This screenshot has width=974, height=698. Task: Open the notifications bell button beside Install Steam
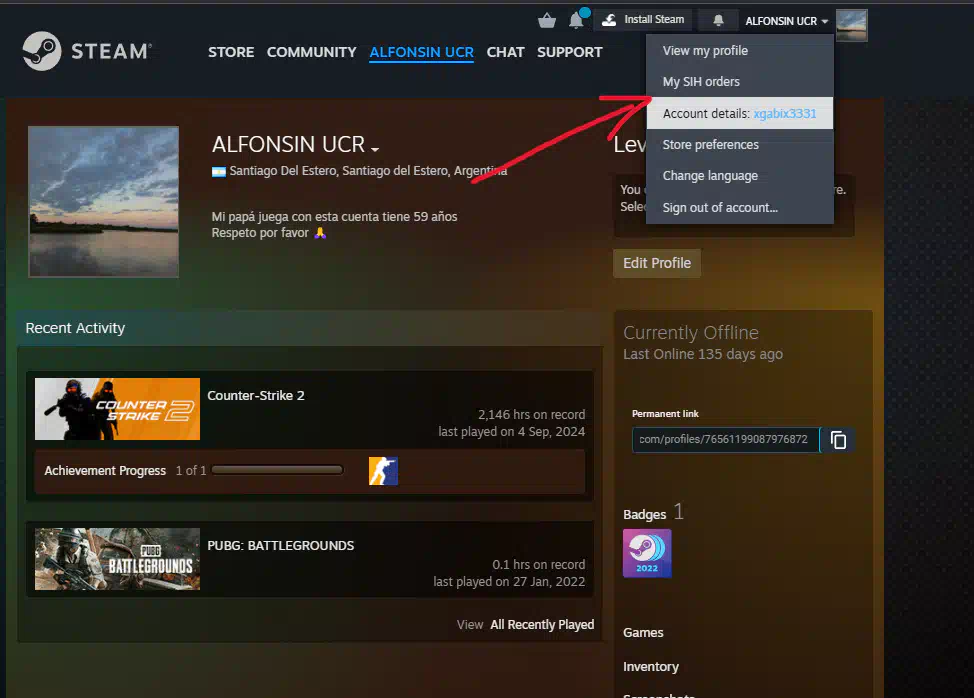pyautogui.click(x=717, y=20)
